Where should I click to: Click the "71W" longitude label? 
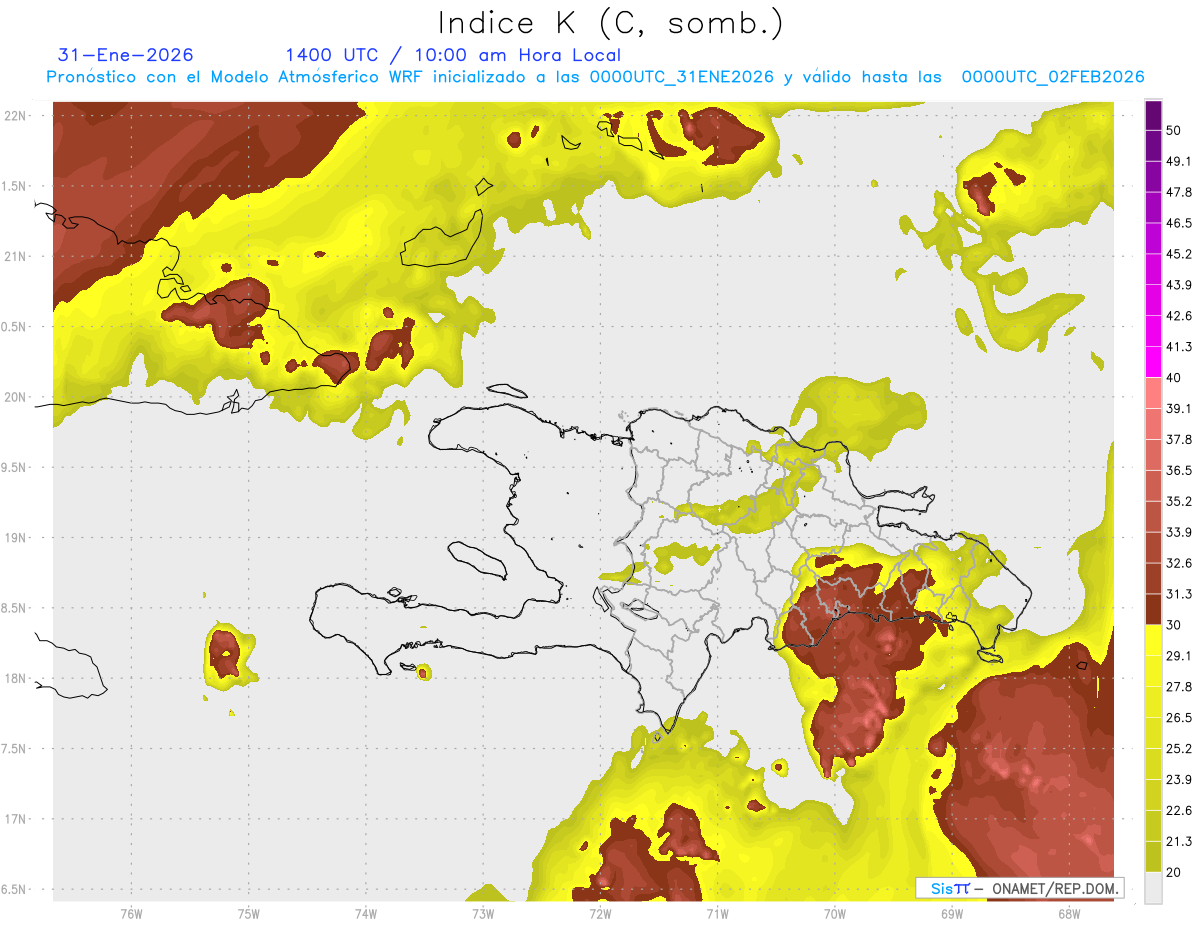click(x=717, y=913)
